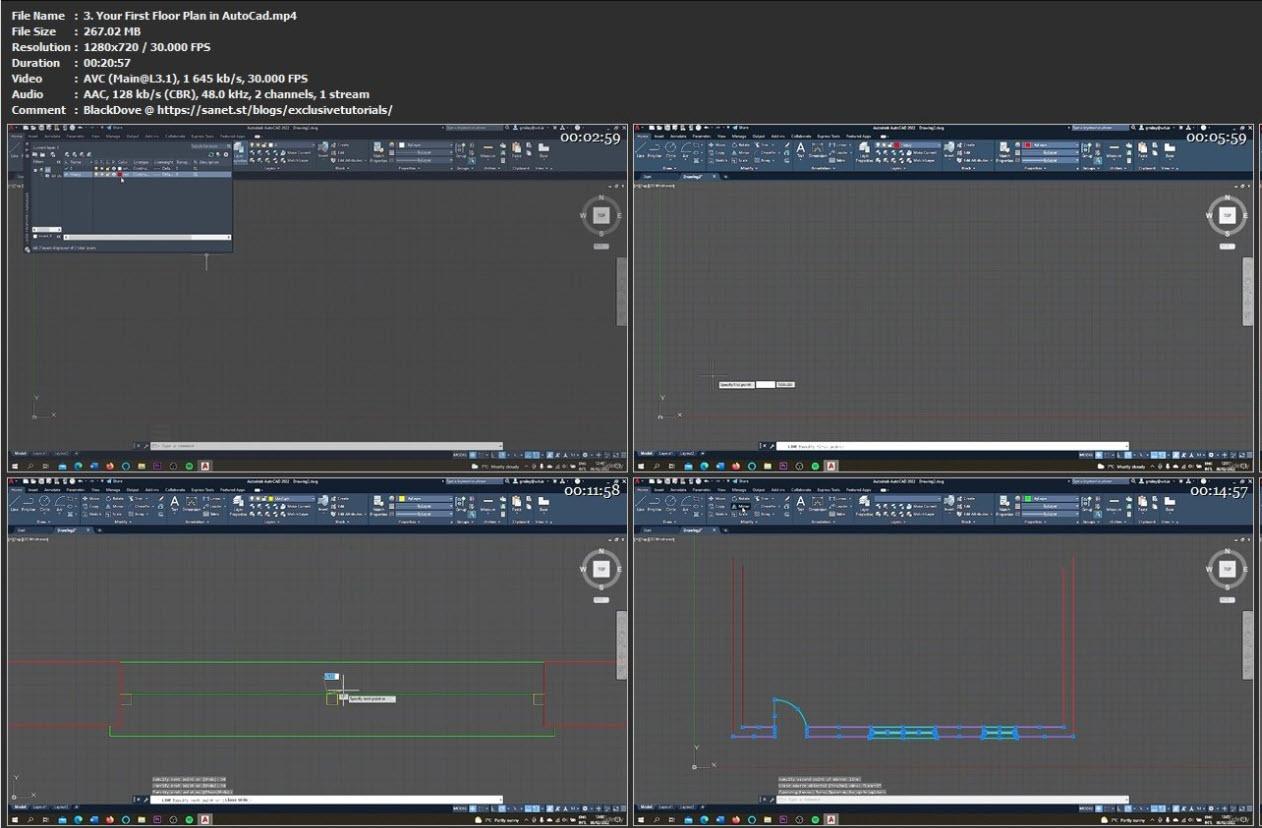Switch to the Drawing2 file tab at 00:05:59
This screenshot has width=1262, height=828.
pyautogui.click(x=692, y=176)
